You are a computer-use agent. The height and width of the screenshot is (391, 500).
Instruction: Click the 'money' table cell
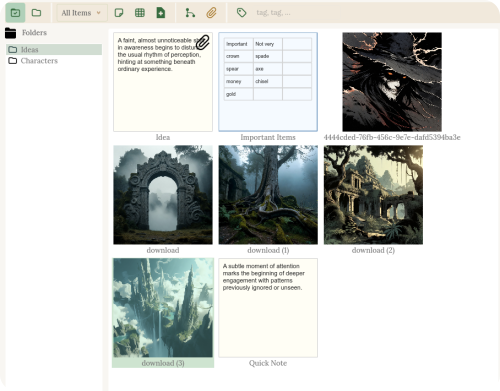pos(239,81)
